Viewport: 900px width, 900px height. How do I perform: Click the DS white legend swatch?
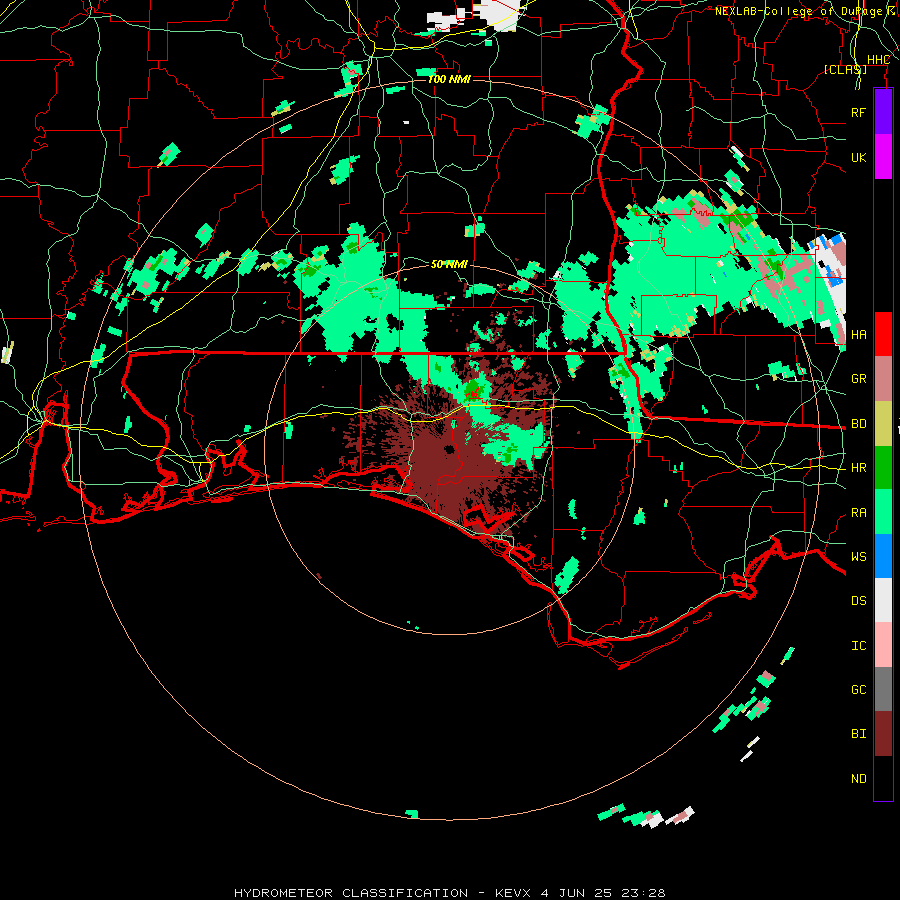pos(883,600)
